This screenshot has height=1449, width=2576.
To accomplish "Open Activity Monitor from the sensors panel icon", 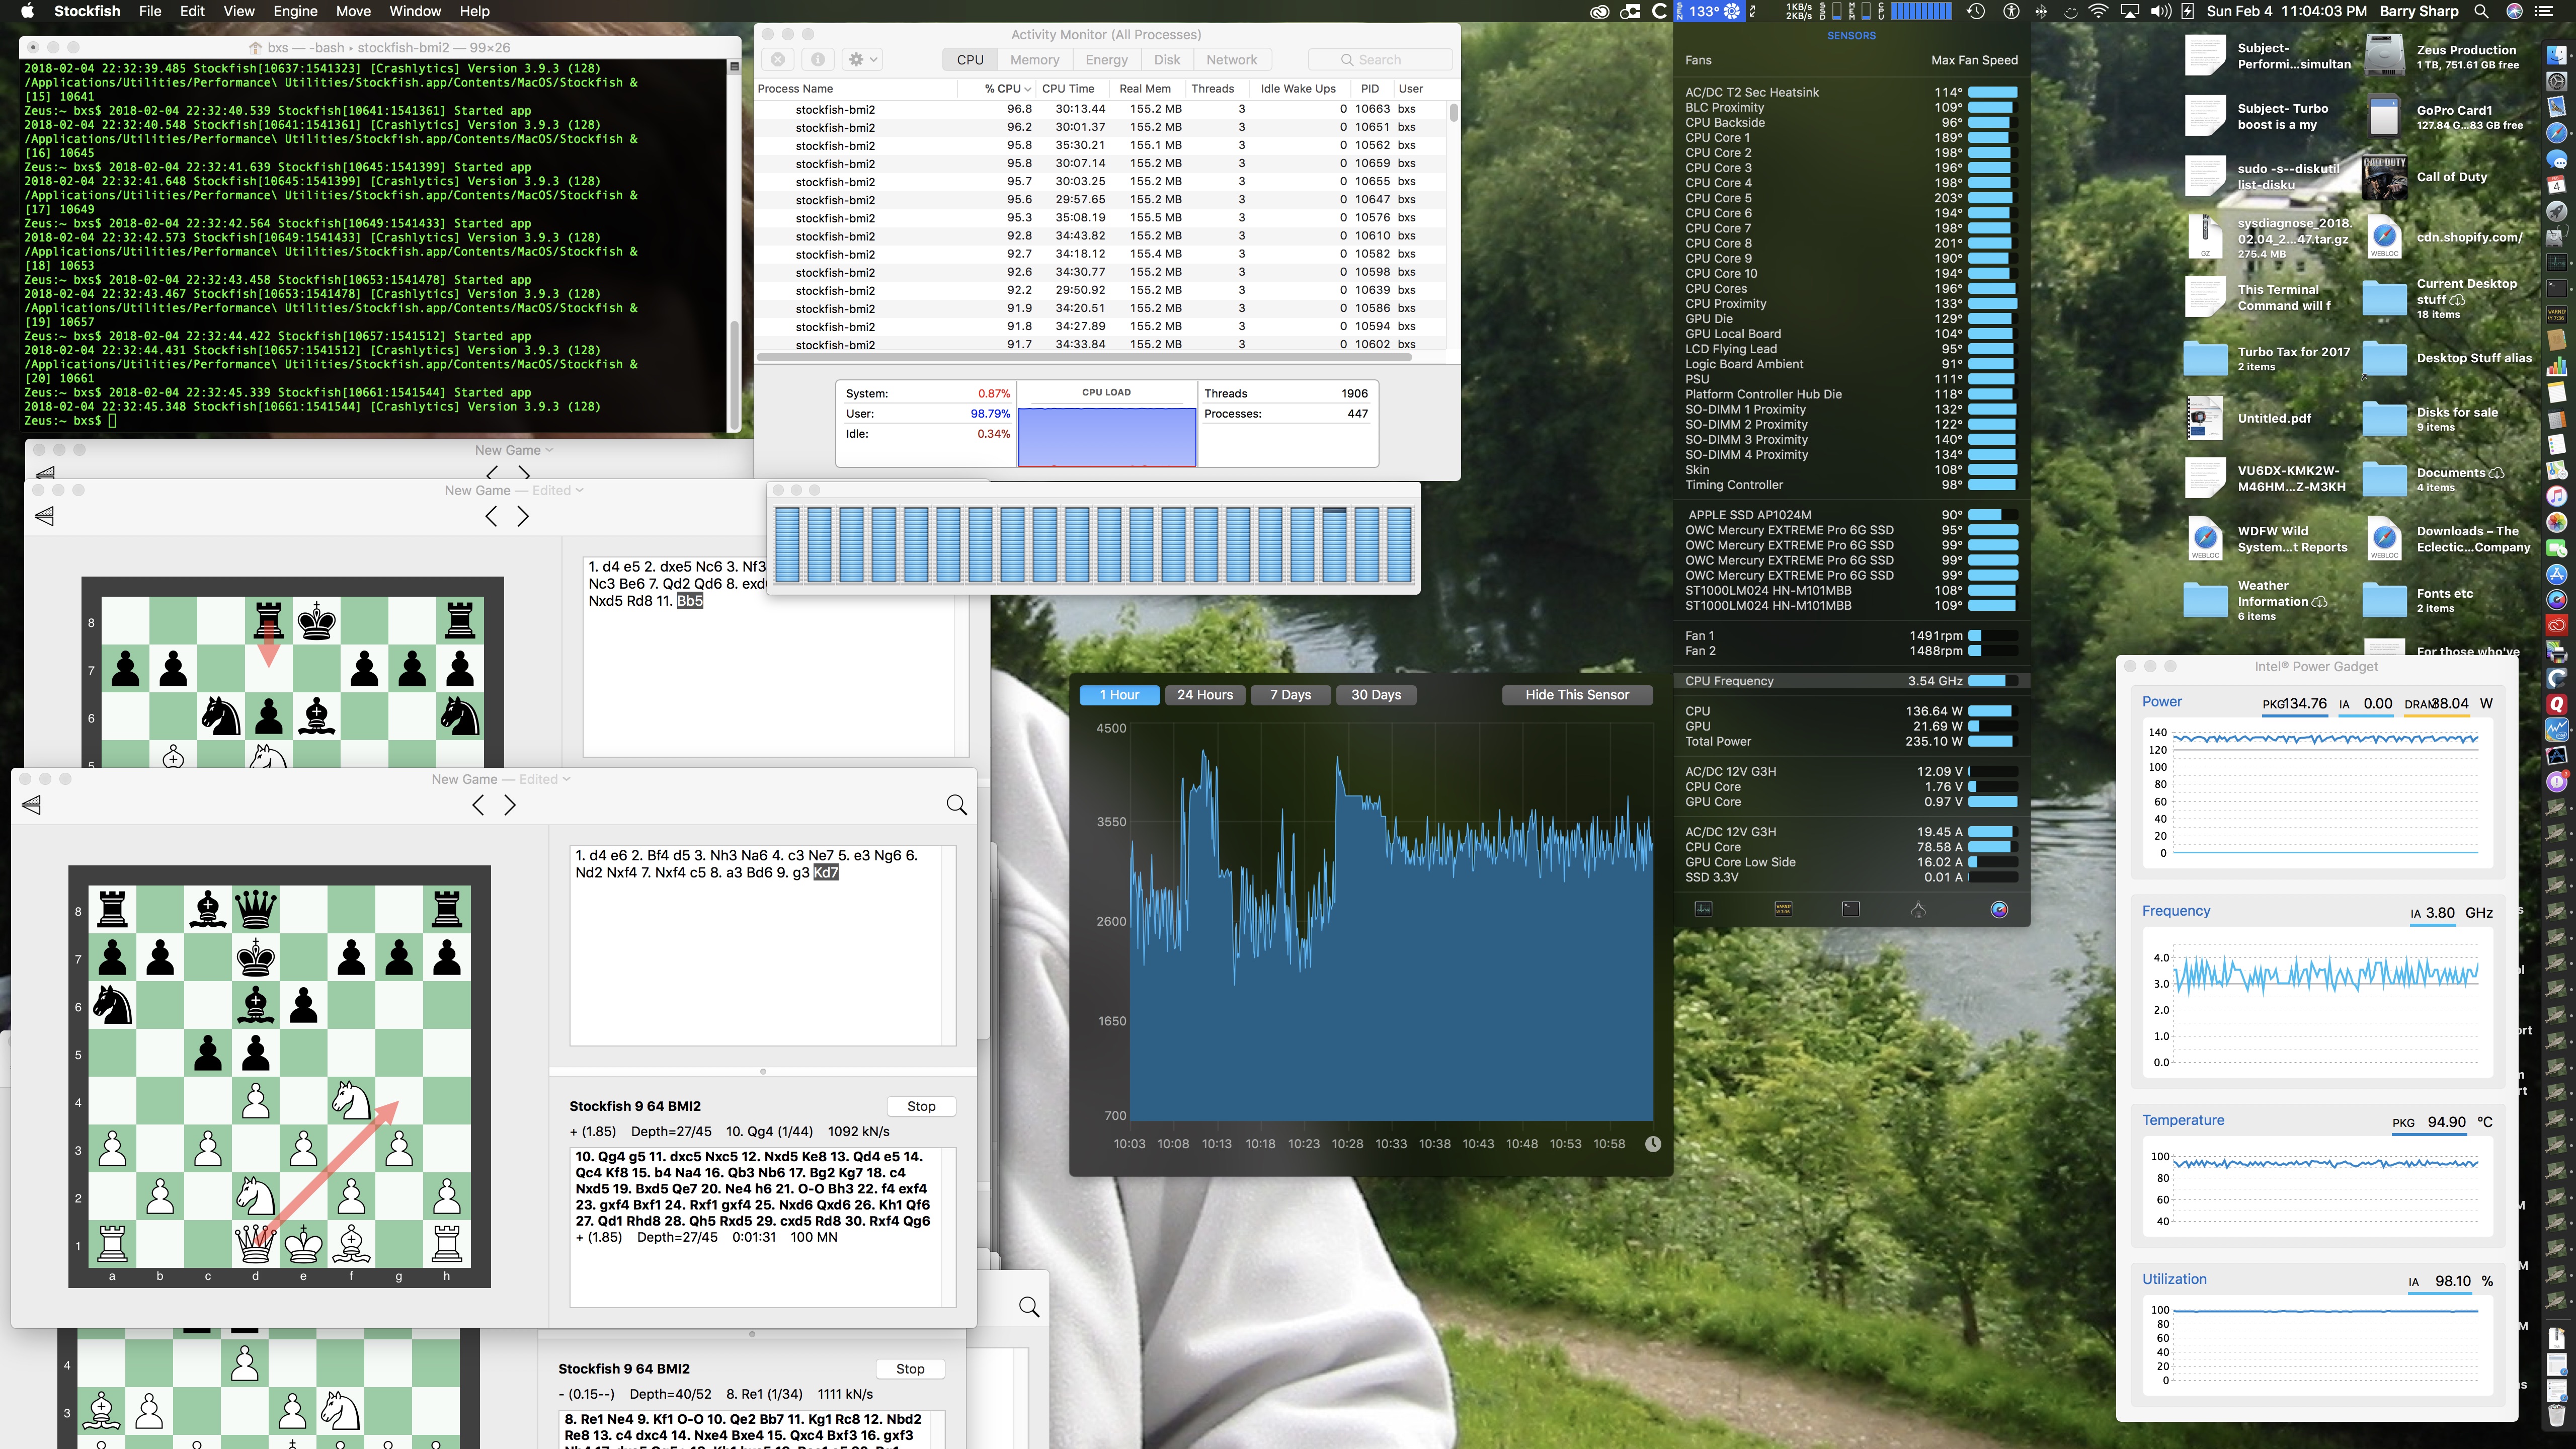I will click(1704, 909).
